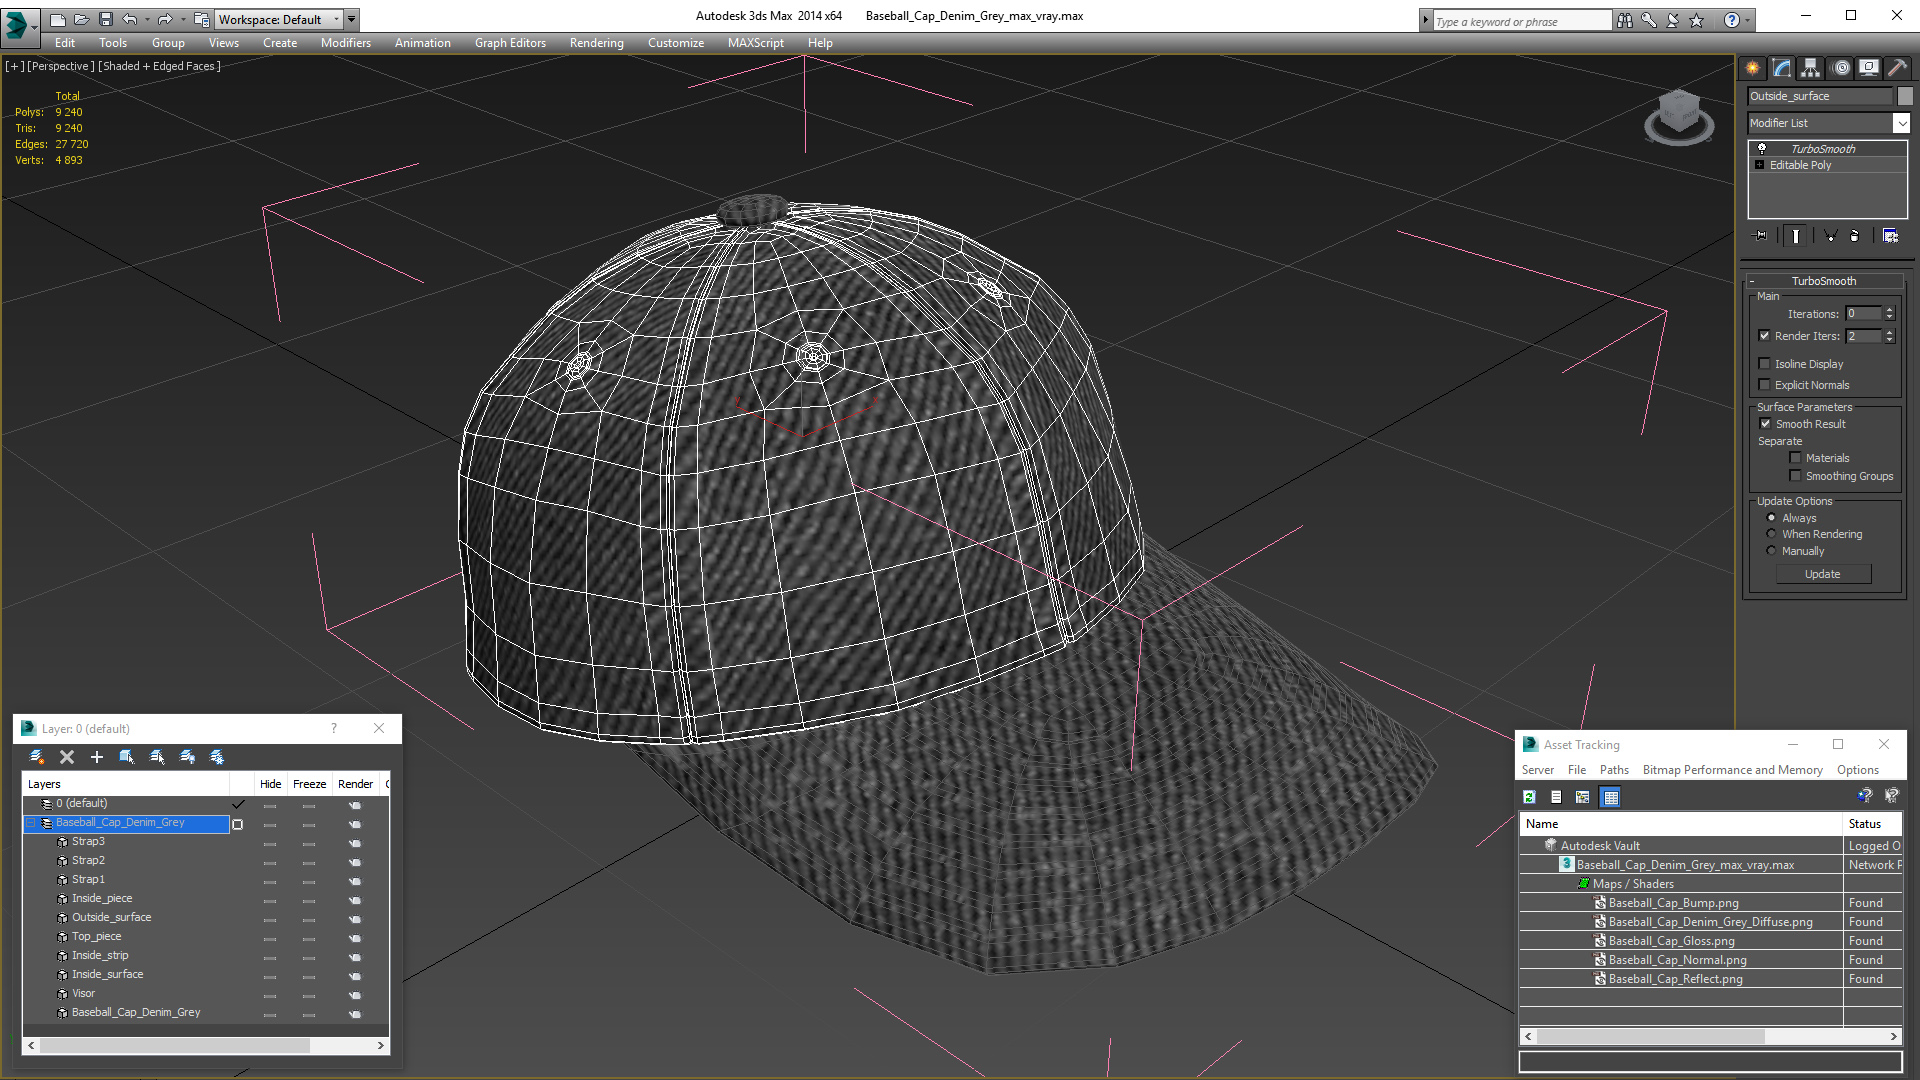Screen dimensions: 1920x1080
Task: Click Configure Modifier Sets icon
Action: click(x=1890, y=236)
